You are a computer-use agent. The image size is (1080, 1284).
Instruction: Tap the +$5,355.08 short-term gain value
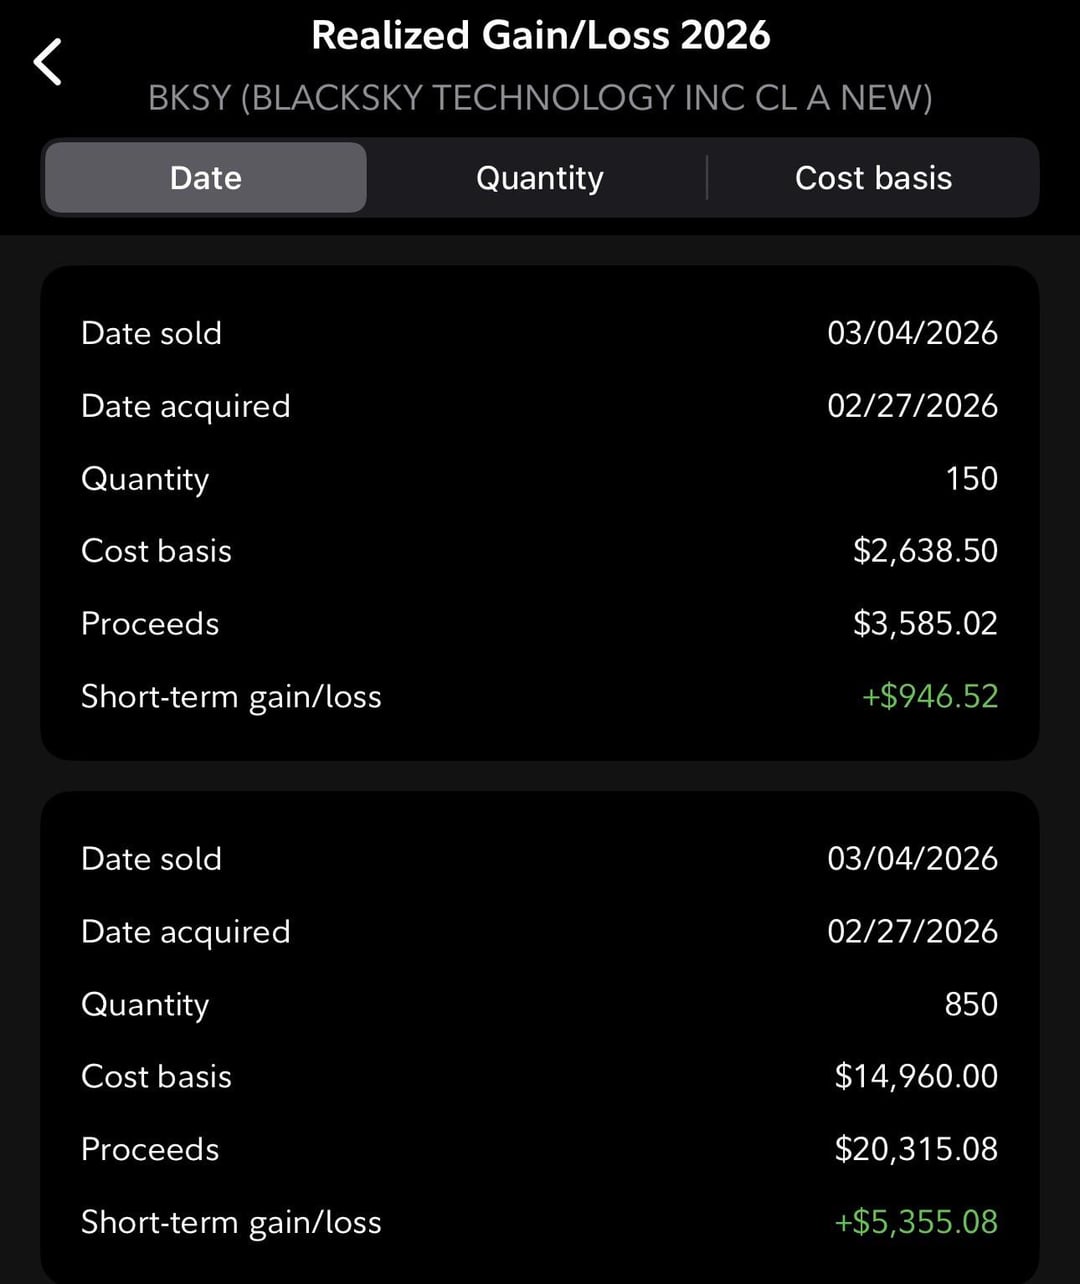click(x=916, y=1221)
